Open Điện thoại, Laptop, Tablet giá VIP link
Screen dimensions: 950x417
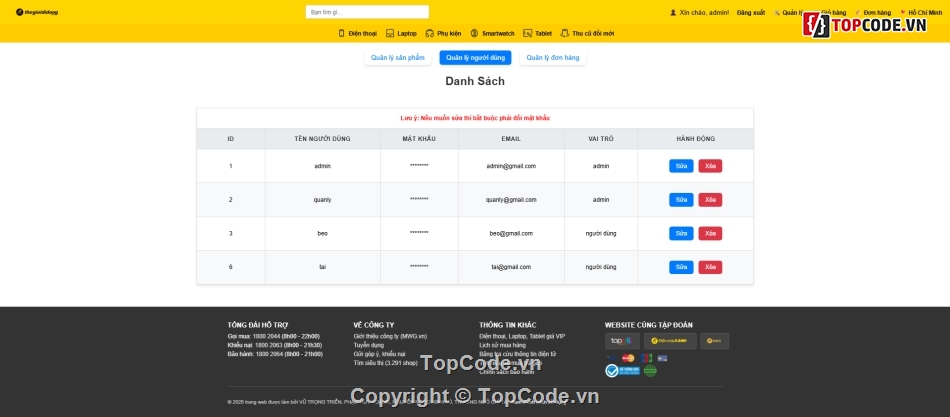point(522,336)
